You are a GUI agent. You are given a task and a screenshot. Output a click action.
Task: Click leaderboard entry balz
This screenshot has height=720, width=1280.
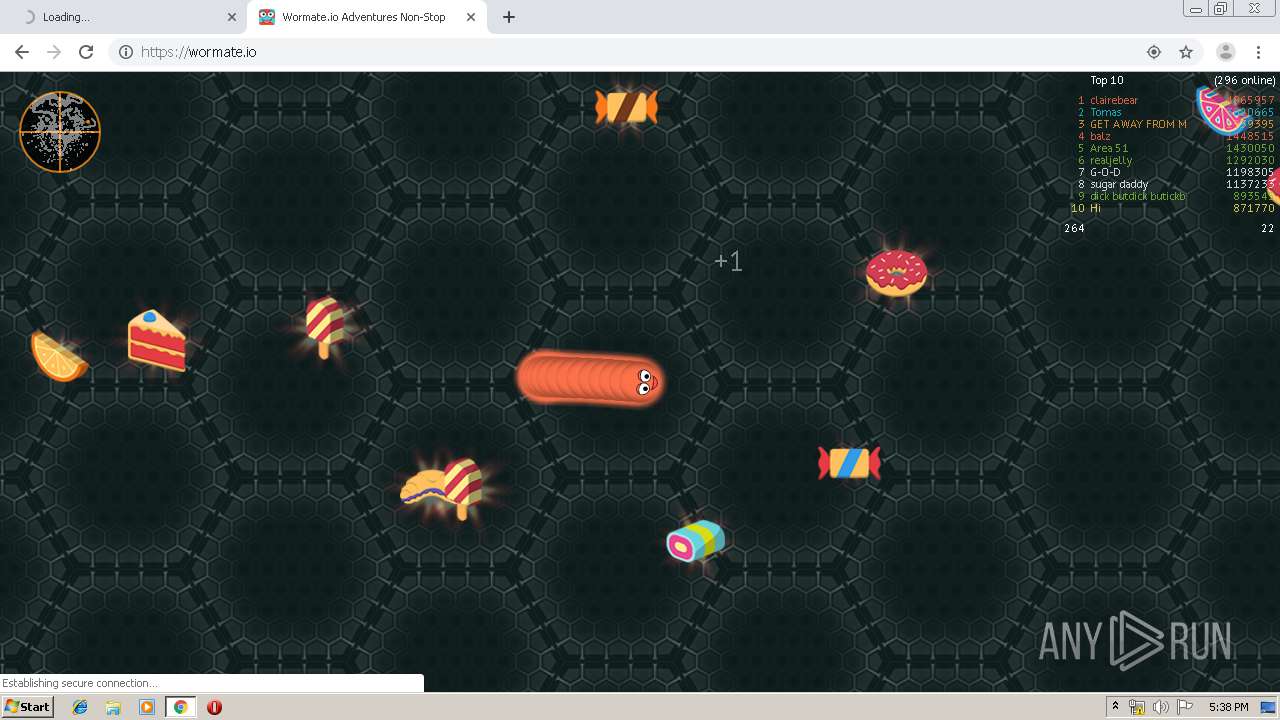coord(1100,136)
